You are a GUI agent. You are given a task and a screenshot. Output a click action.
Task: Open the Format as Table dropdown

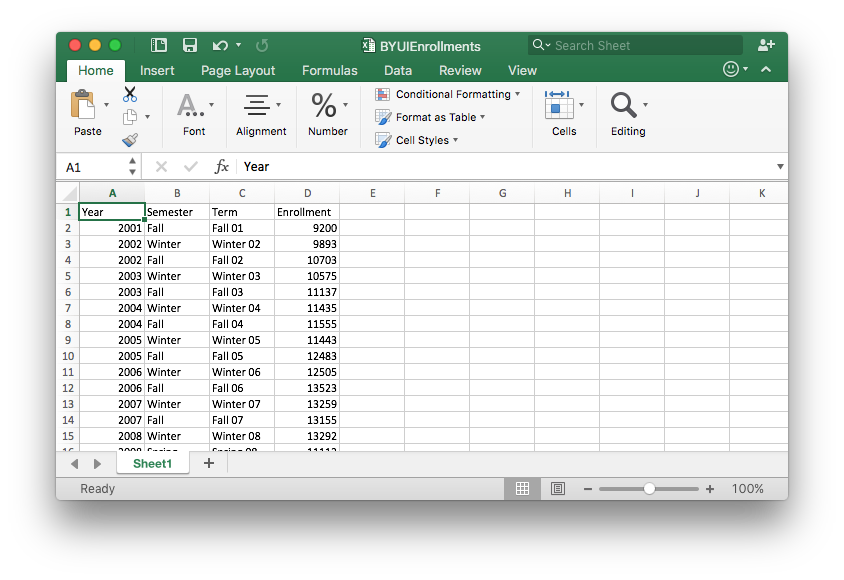(430, 117)
